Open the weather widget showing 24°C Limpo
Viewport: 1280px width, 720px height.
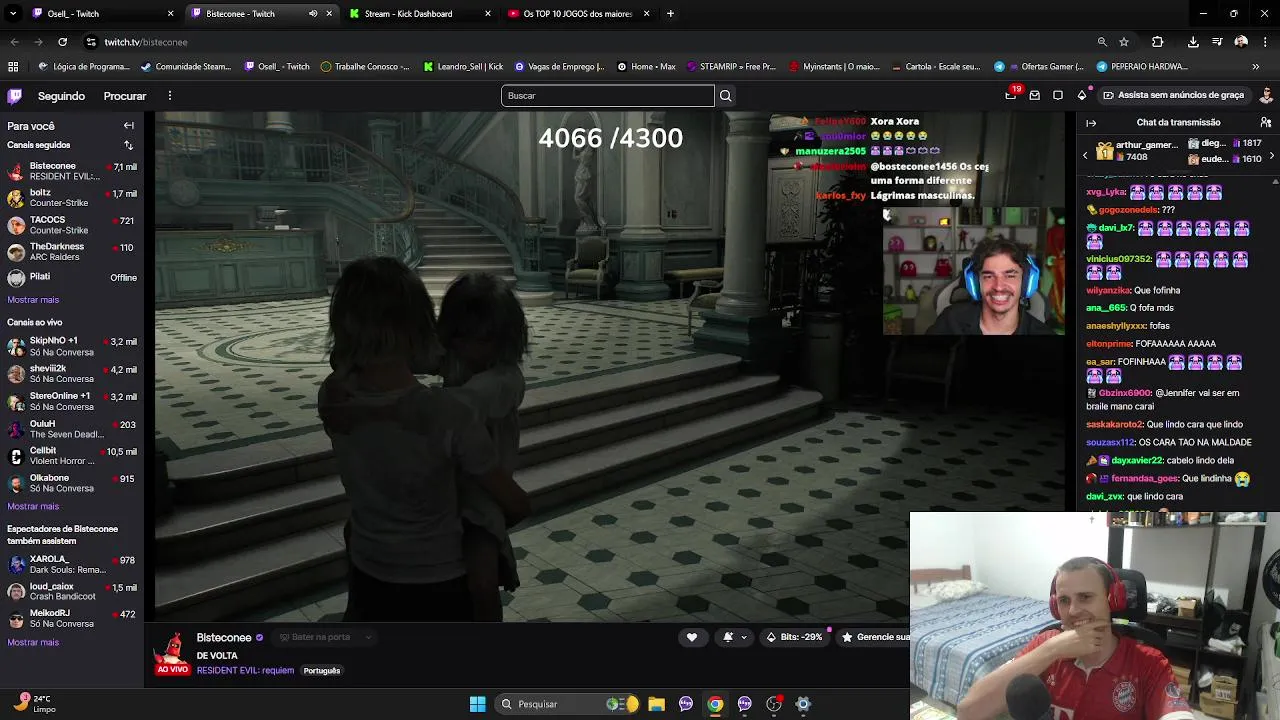pyautogui.click(x=34, y=704)
